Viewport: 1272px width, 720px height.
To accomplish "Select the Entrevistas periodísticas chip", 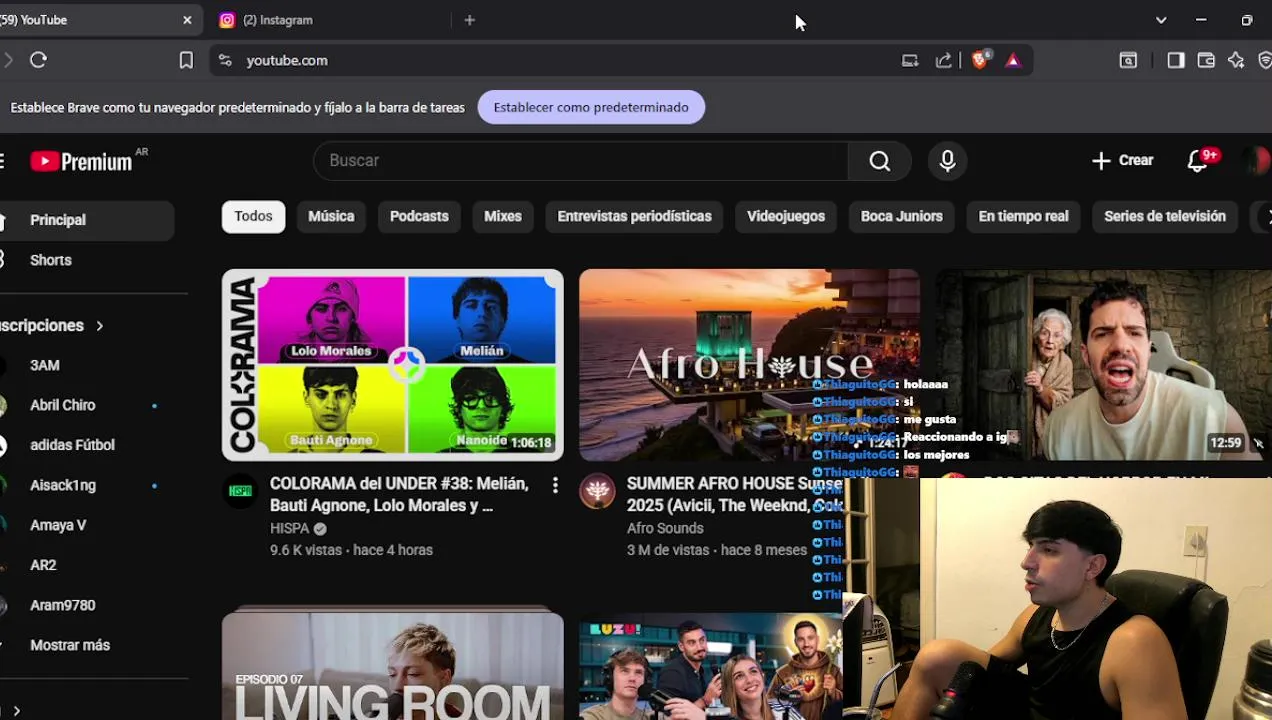I will click(634, 216).
